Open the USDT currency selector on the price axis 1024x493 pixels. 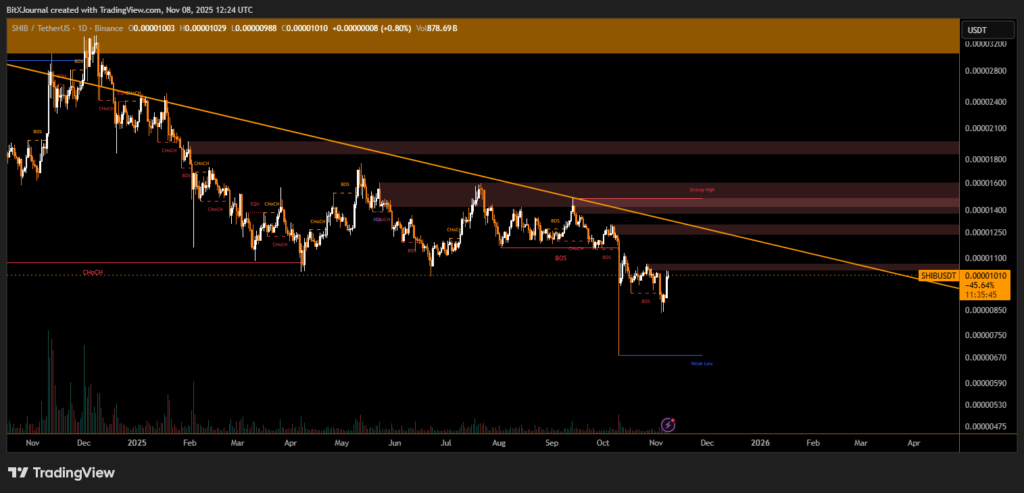[976, 31]
